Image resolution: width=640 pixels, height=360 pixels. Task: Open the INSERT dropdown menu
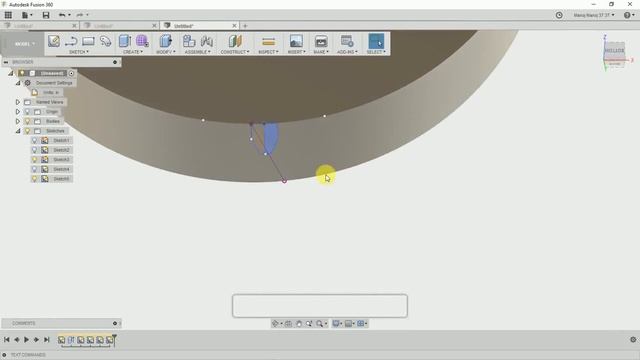(296, 52)
